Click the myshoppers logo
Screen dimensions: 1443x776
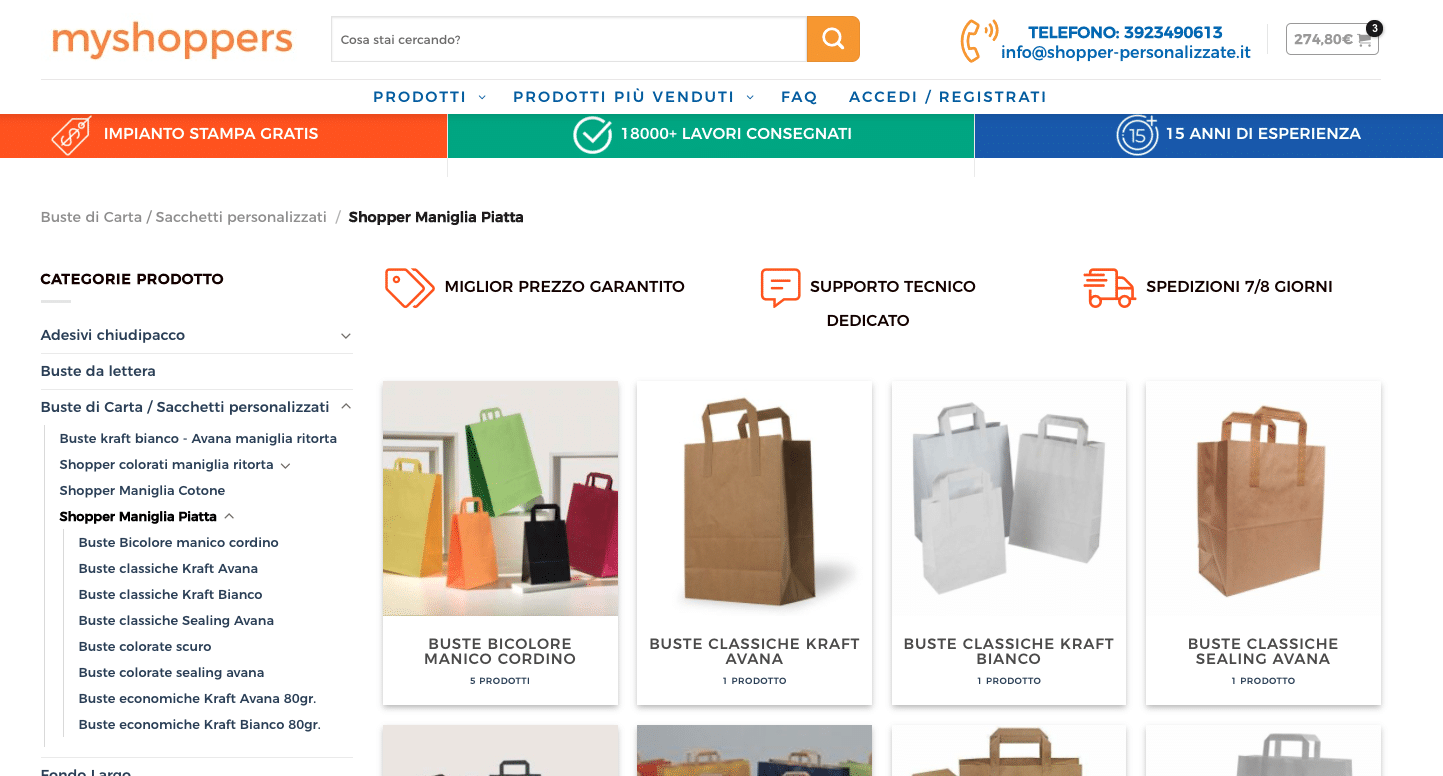click(172, 40)
